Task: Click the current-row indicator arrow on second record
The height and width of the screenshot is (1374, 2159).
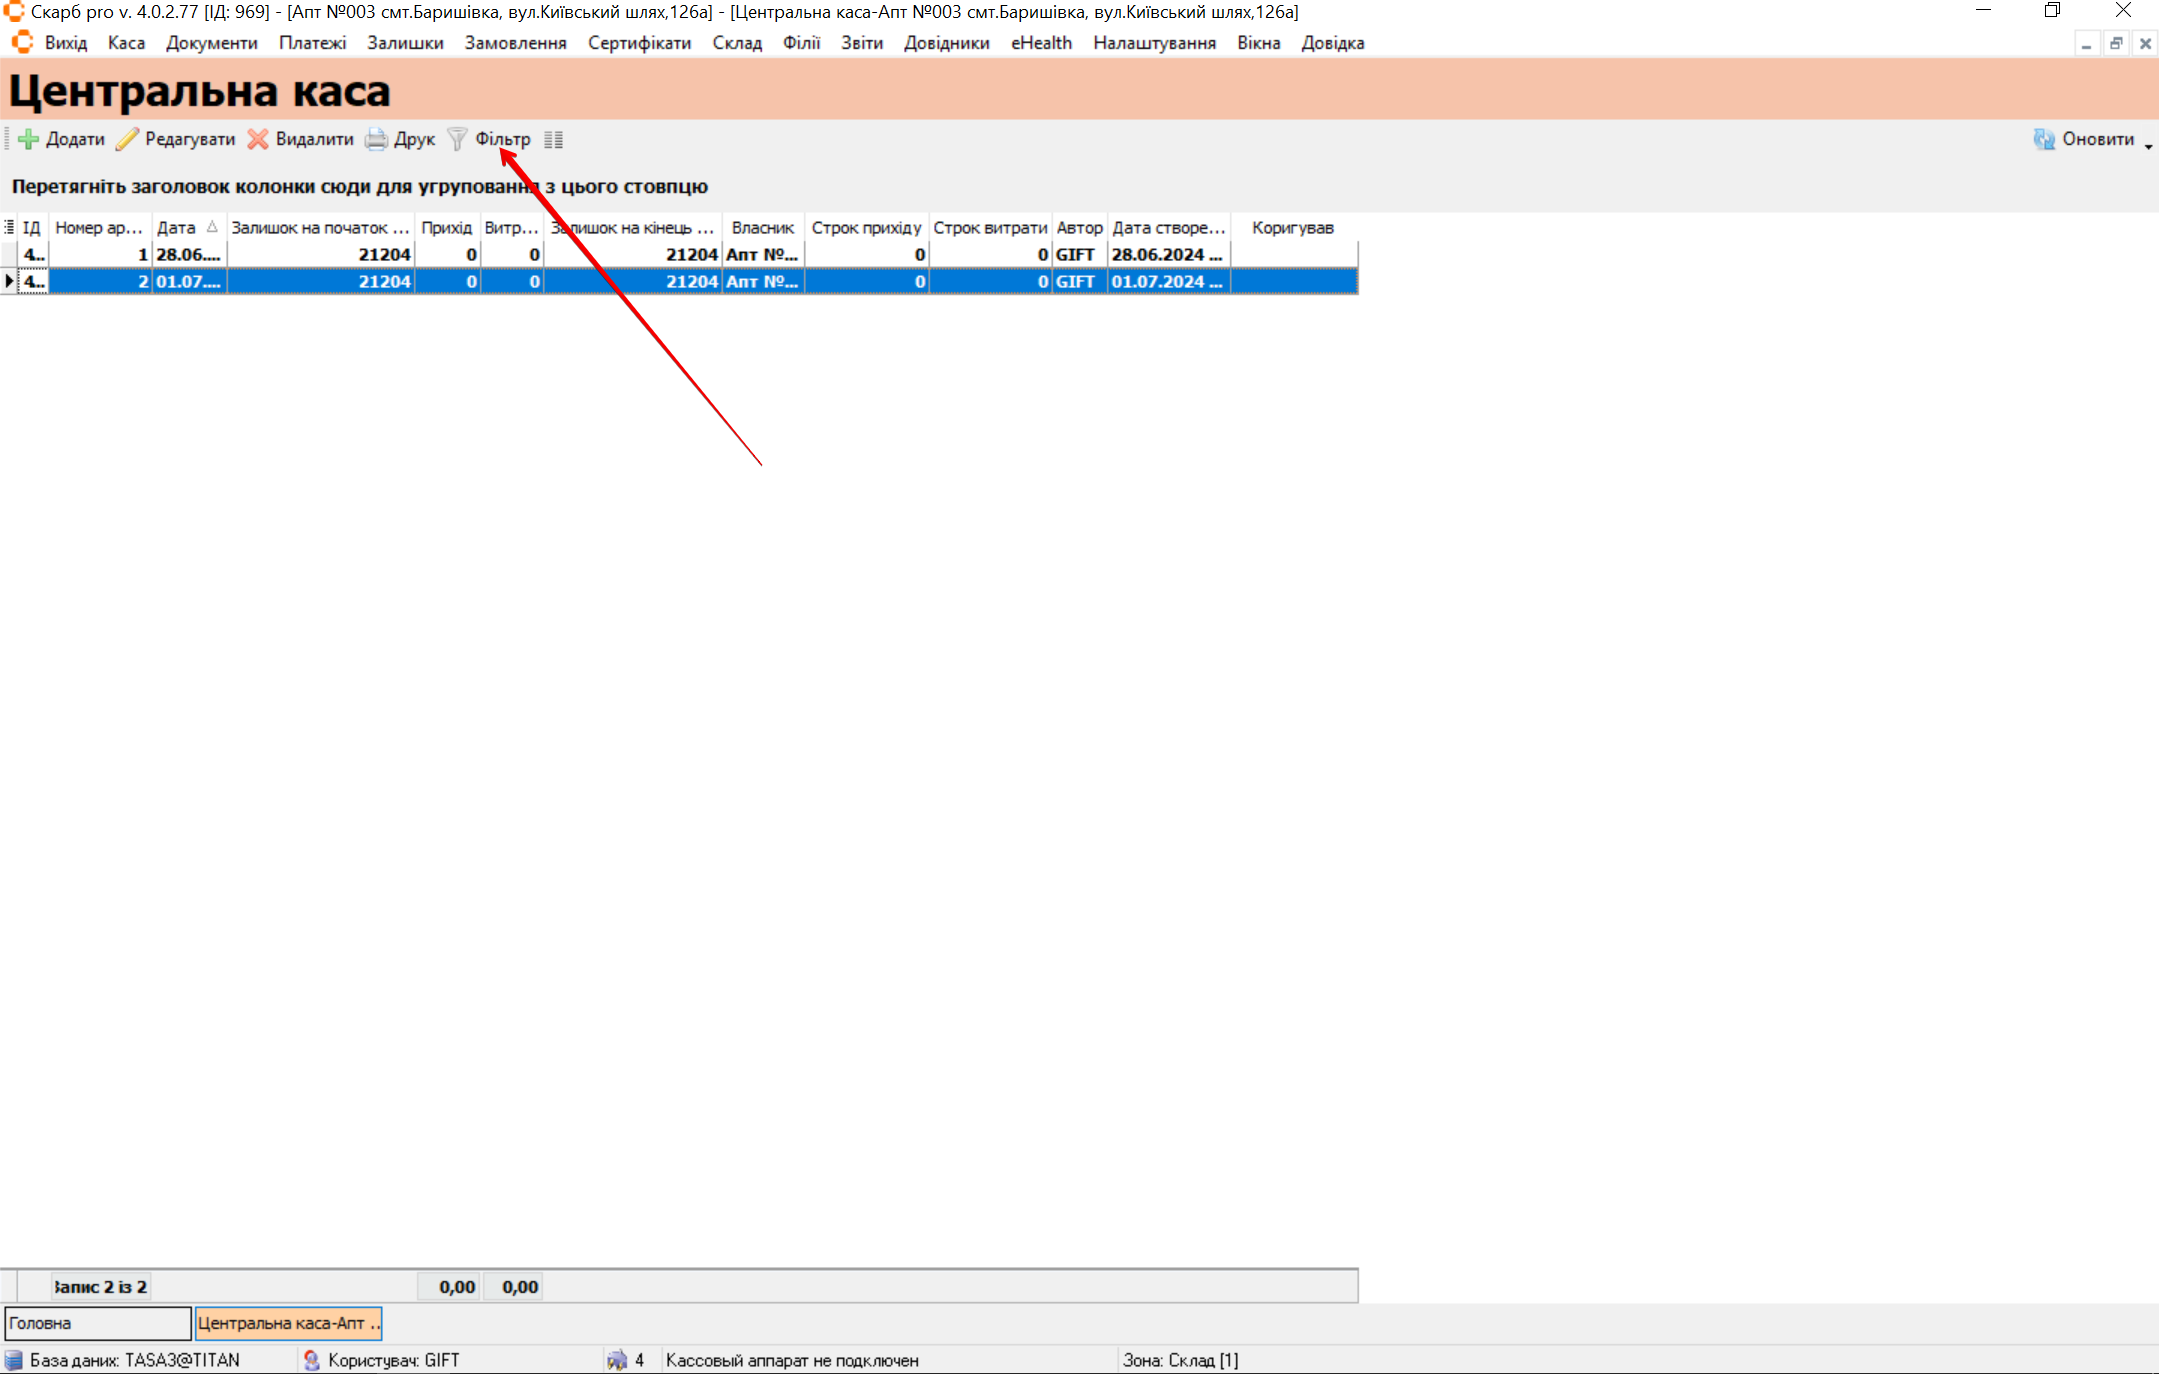Action: click(9, 282)
